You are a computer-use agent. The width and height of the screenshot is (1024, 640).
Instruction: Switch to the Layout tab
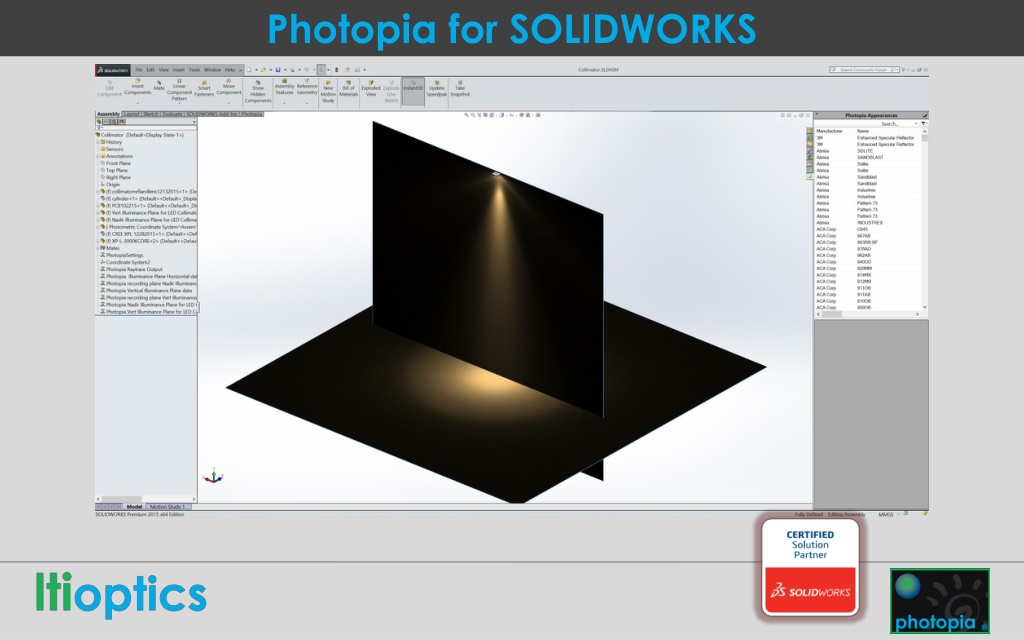(x=132, y=114)
